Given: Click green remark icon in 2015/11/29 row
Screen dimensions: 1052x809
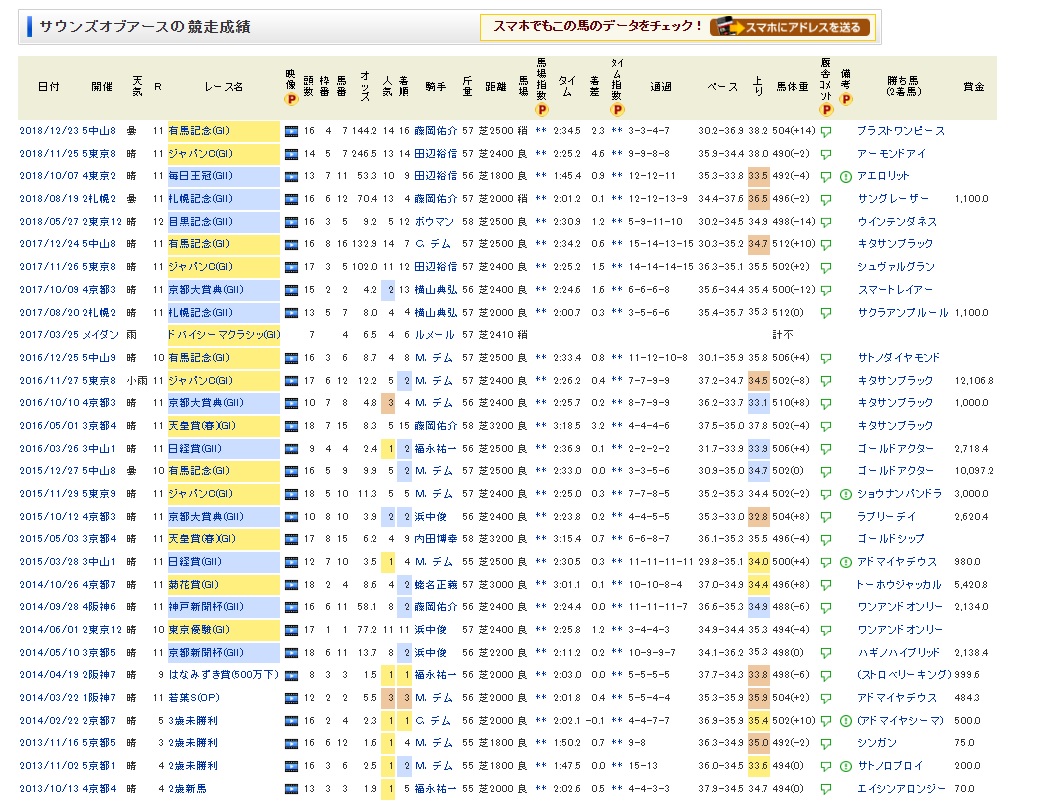Looking at the screenshot, I should click(x=845, y=493).
